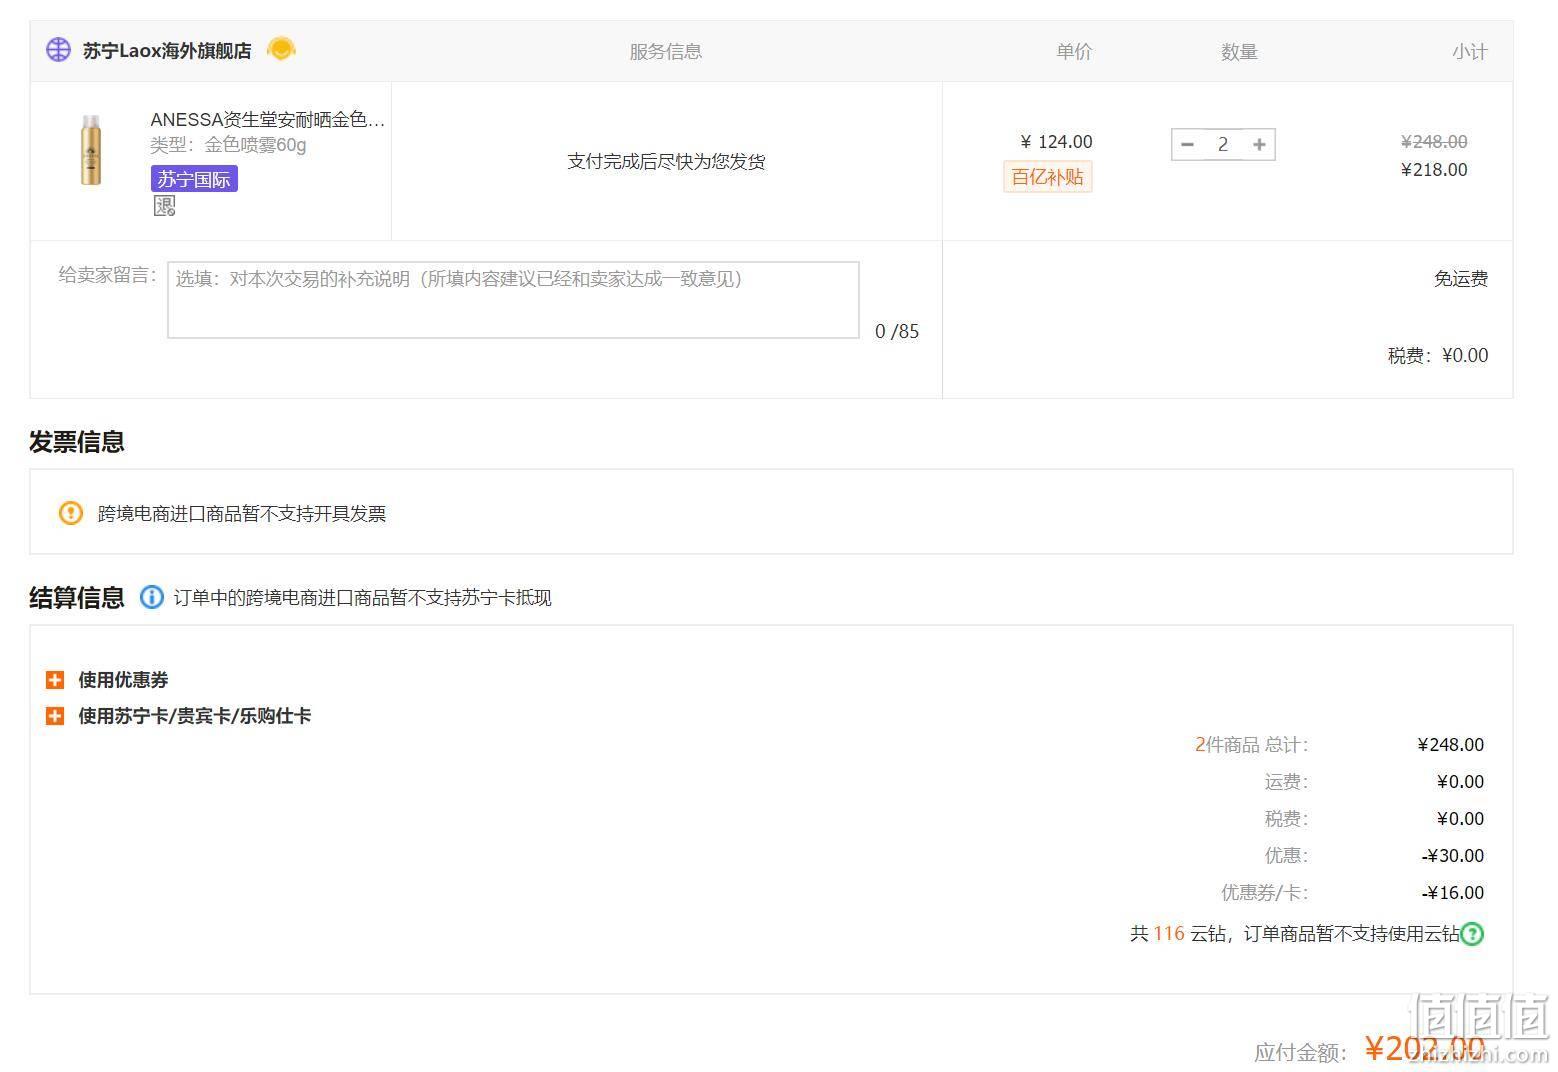Click the purple 苏宁国际 tag
This screenshot has height=1072, width=1558.
pos(194,179)
